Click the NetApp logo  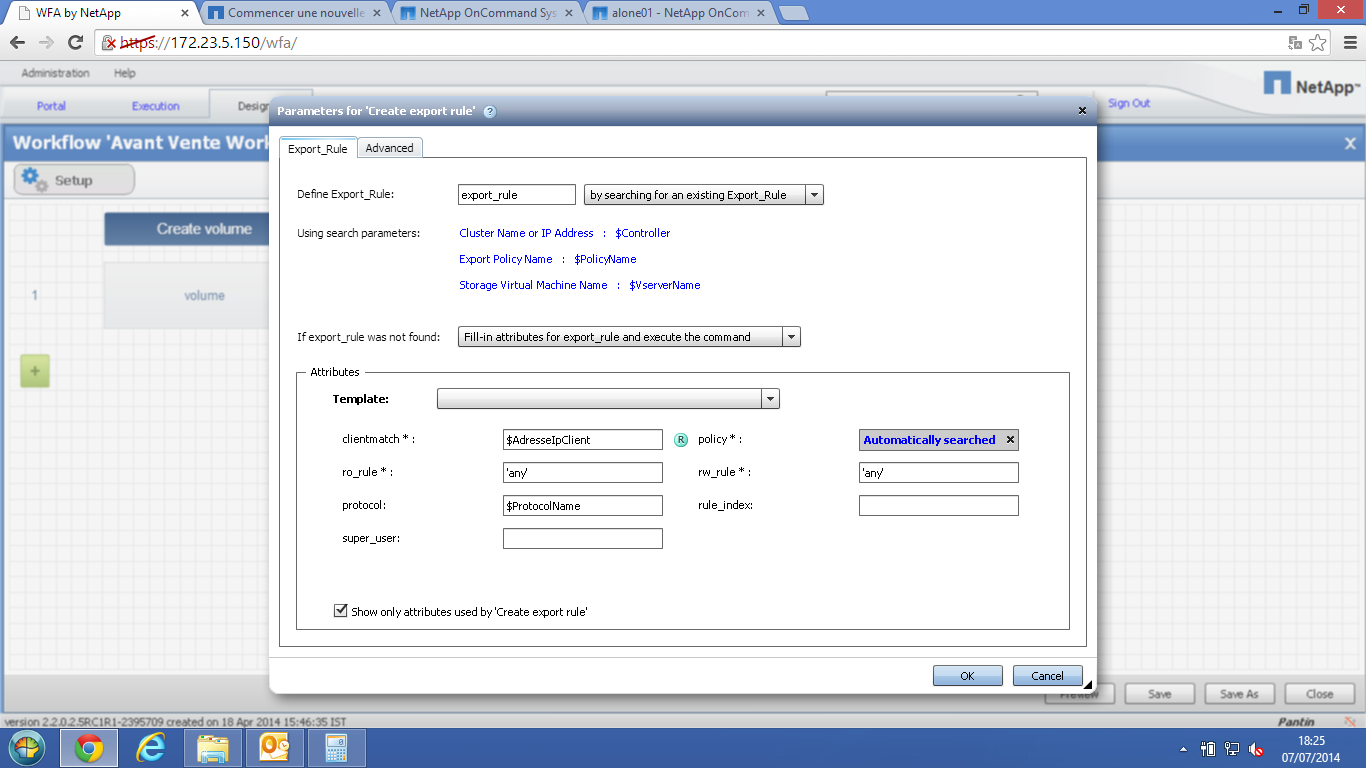click(1312, 85)
